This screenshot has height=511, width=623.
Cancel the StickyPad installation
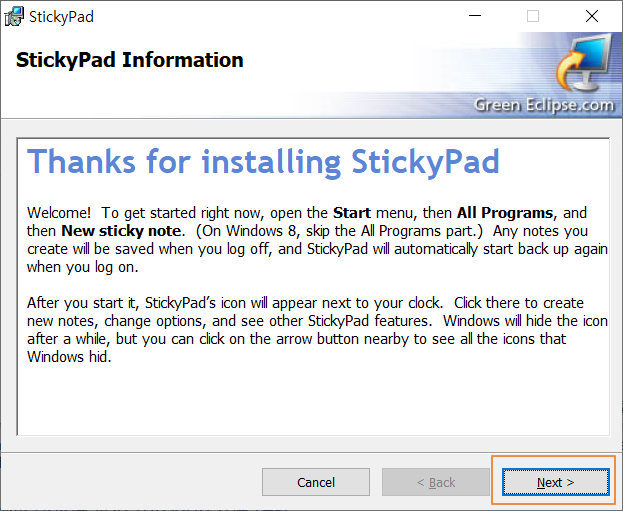pyautogui.click(x=316, y=482)
